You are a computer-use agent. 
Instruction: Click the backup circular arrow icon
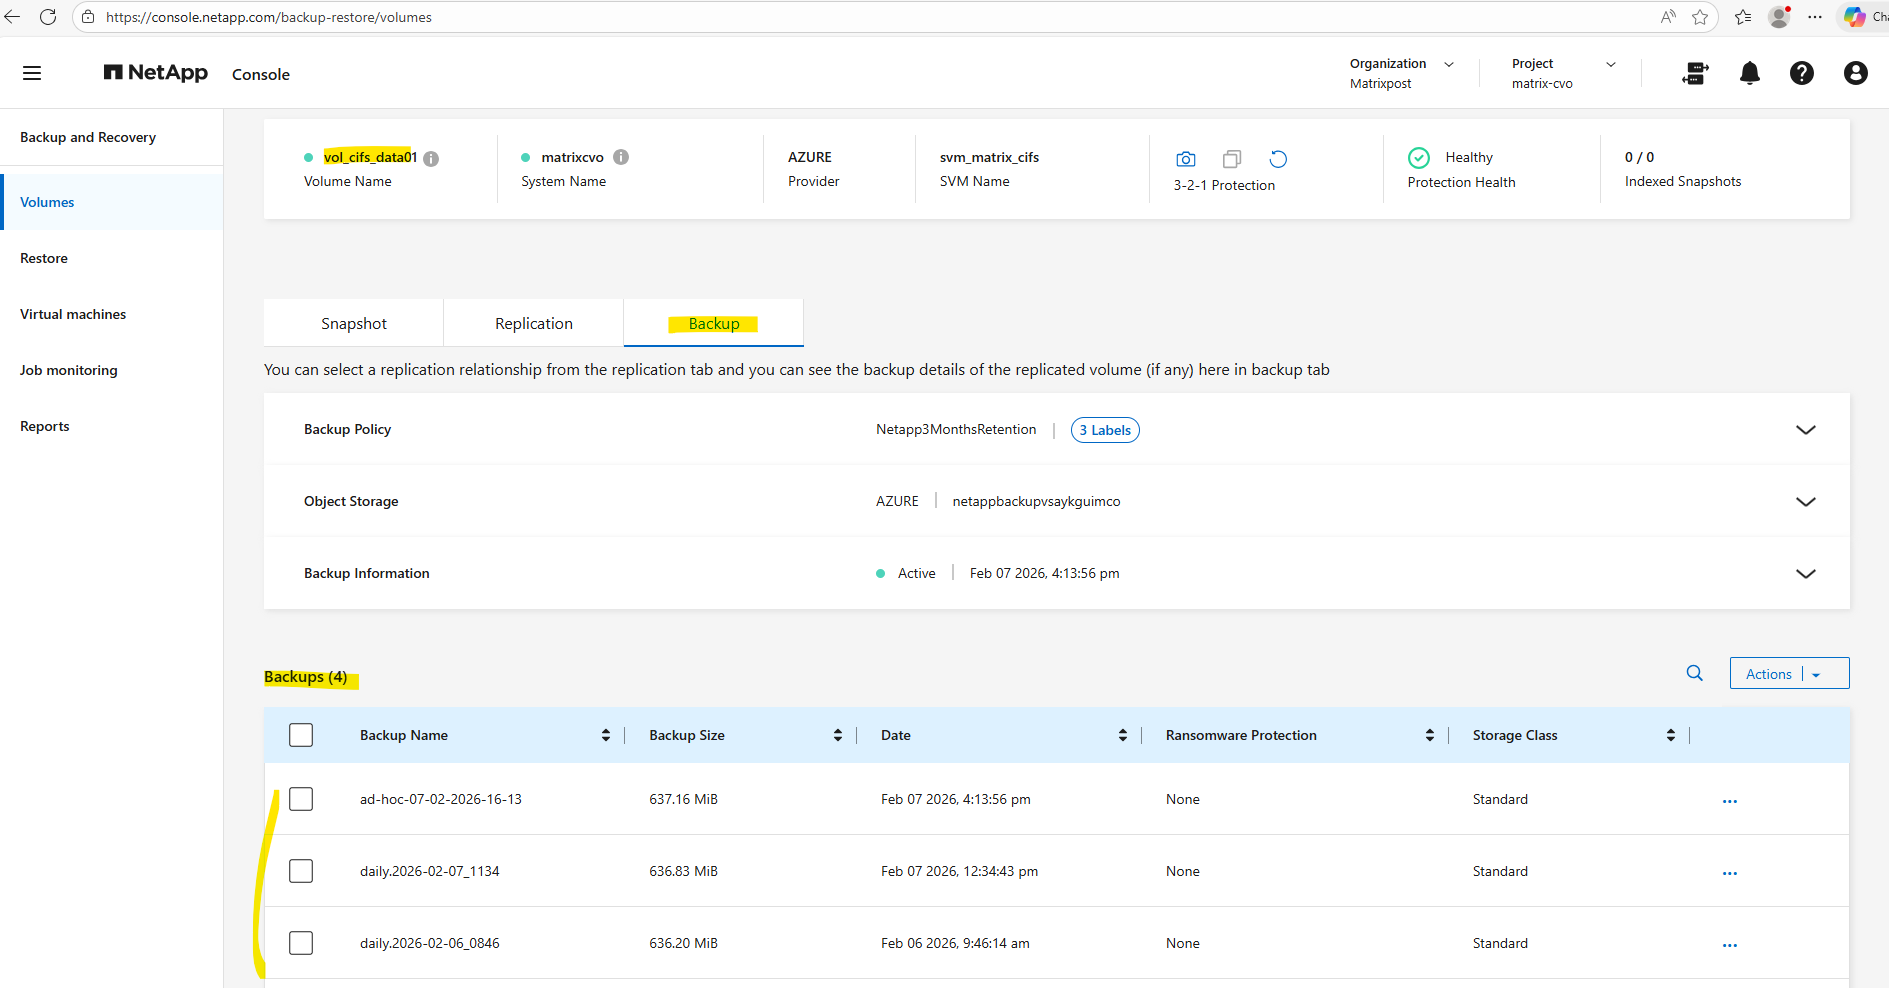1278,159
